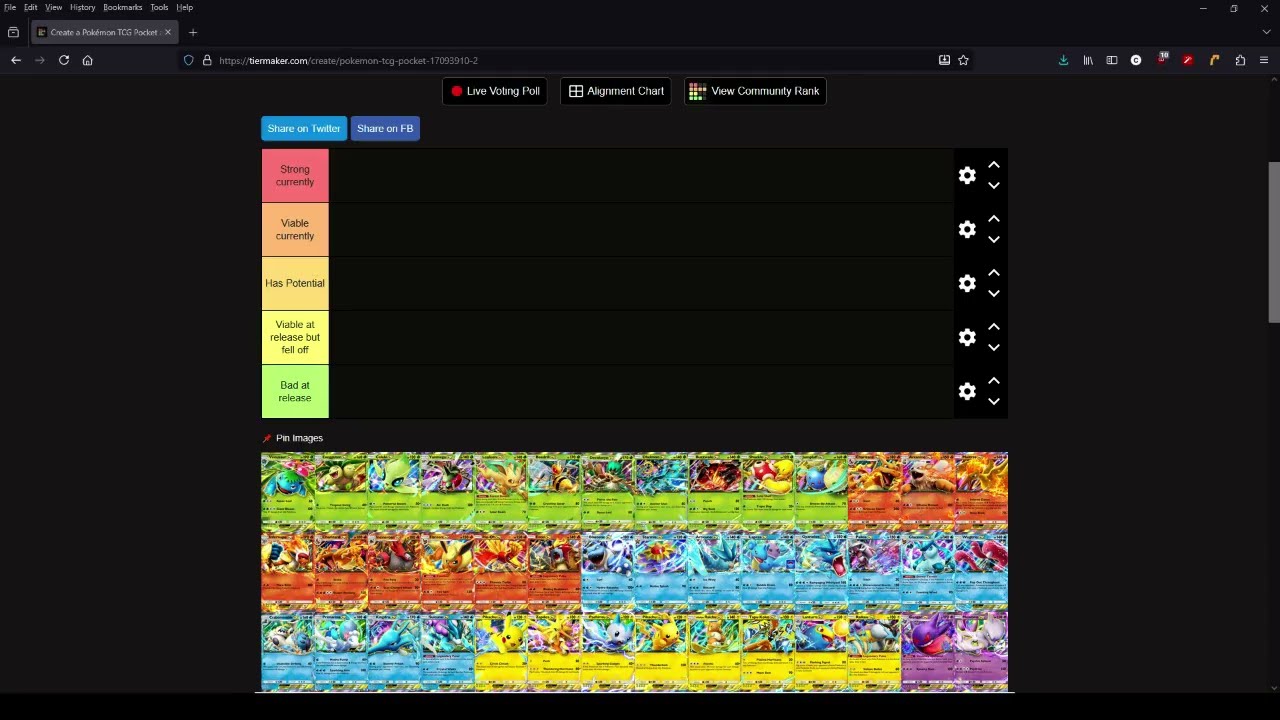Viewport: 1280px width, 720px height.
Task: Select the Viable currently orange label
Action: click(x=295, y=230)
